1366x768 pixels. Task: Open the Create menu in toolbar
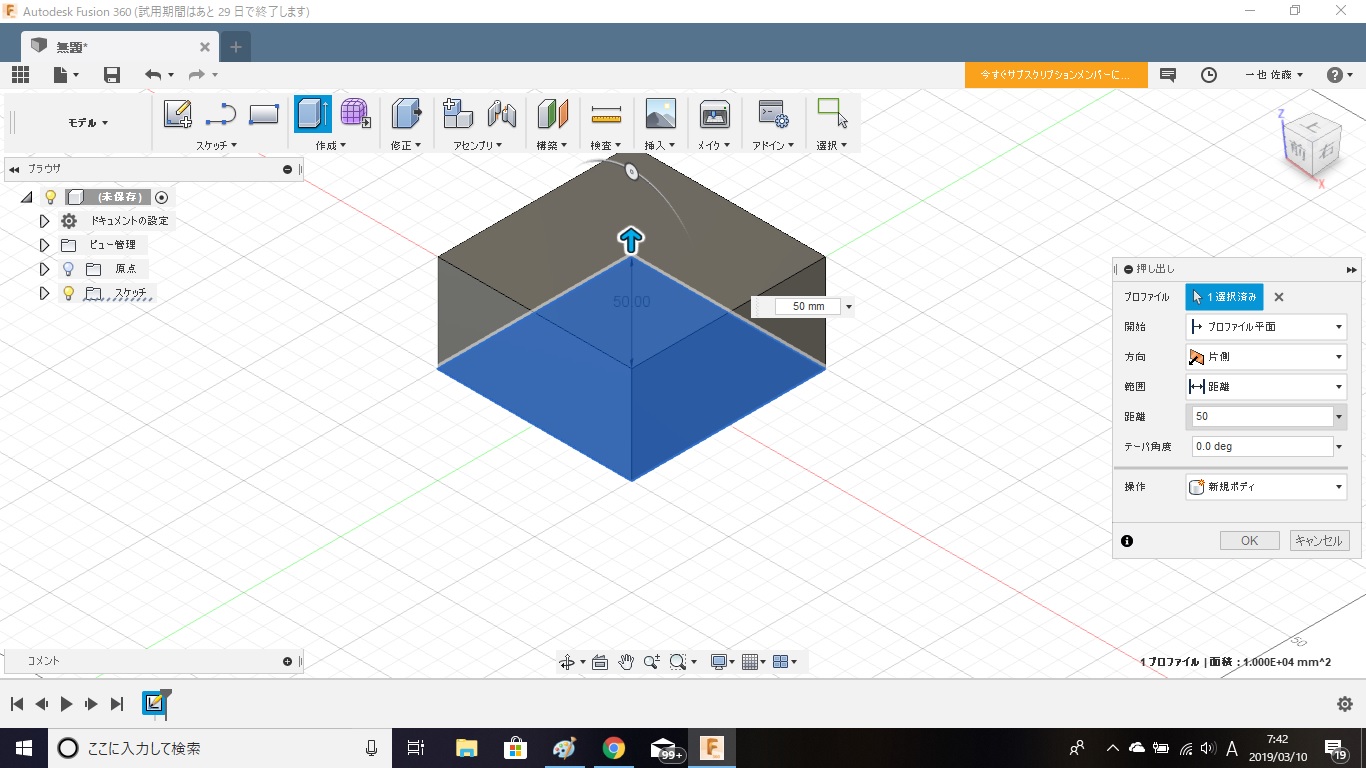tap(330, 145)
